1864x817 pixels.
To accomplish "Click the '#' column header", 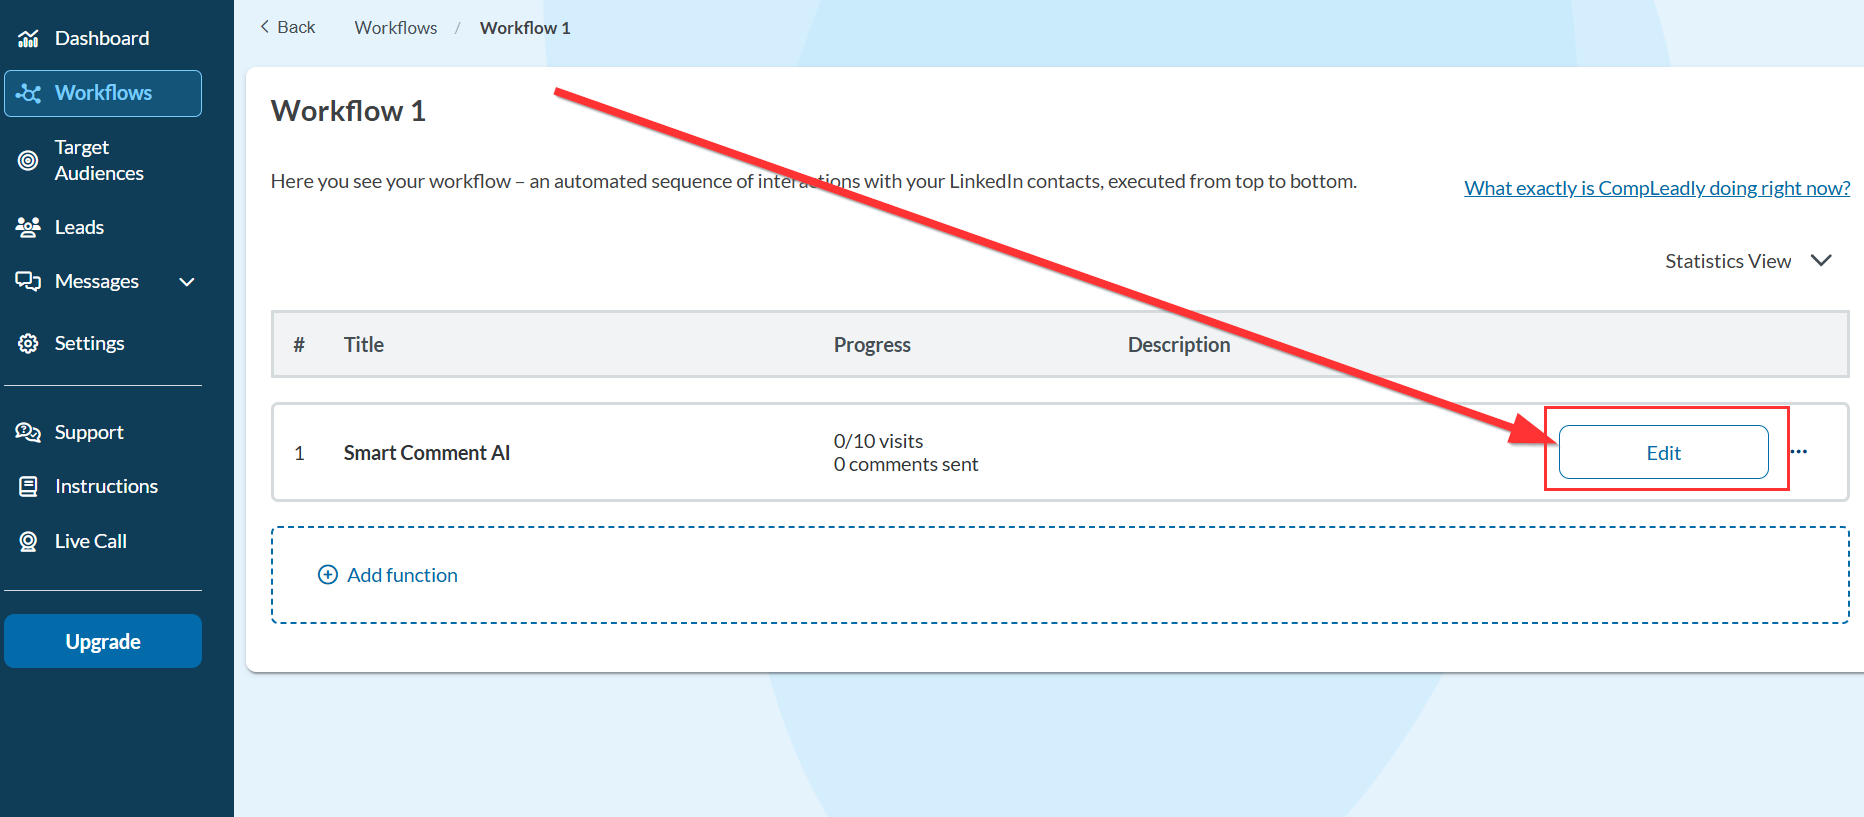I will coord(299,345).
